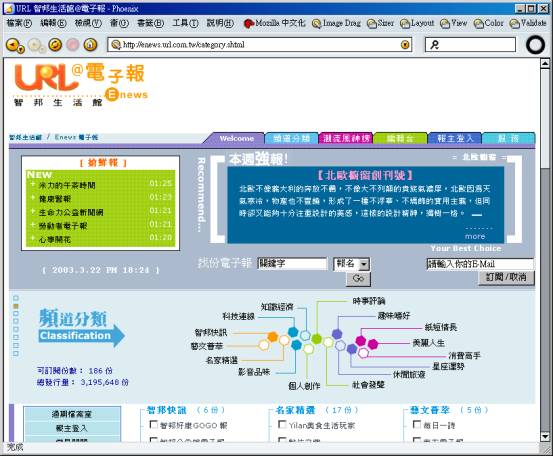Screen dimensions: 553x456
Task: Click the Back navigation arrow icon
Action: point(12,45)
